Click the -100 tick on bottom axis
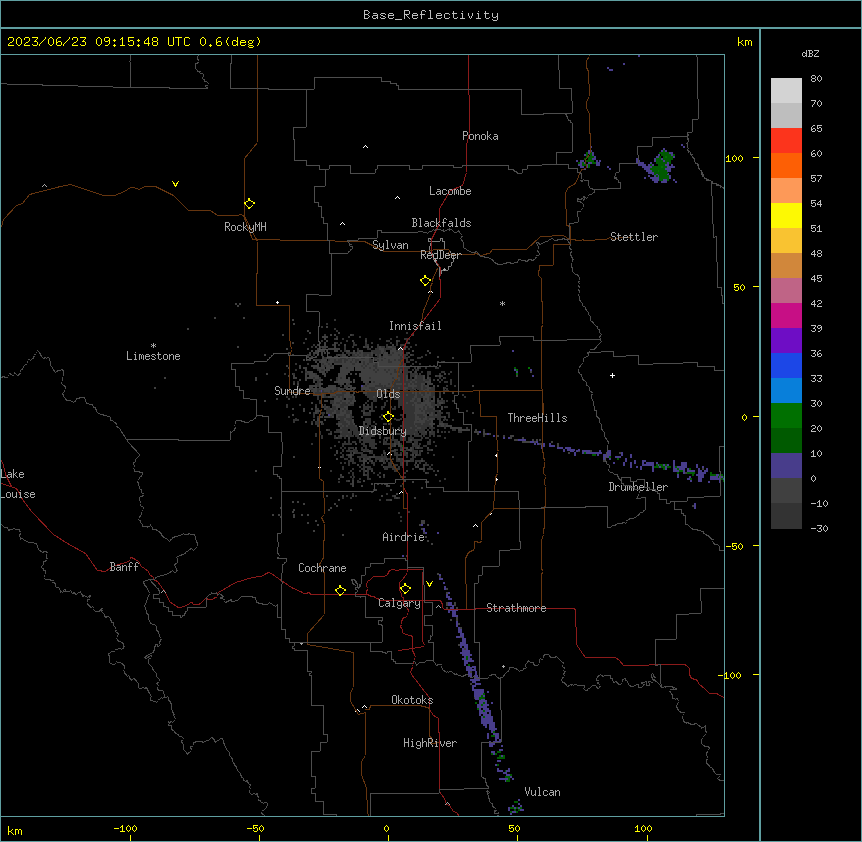Image resolution: width=862 pixels, height=842 pixels. [125, 828]
